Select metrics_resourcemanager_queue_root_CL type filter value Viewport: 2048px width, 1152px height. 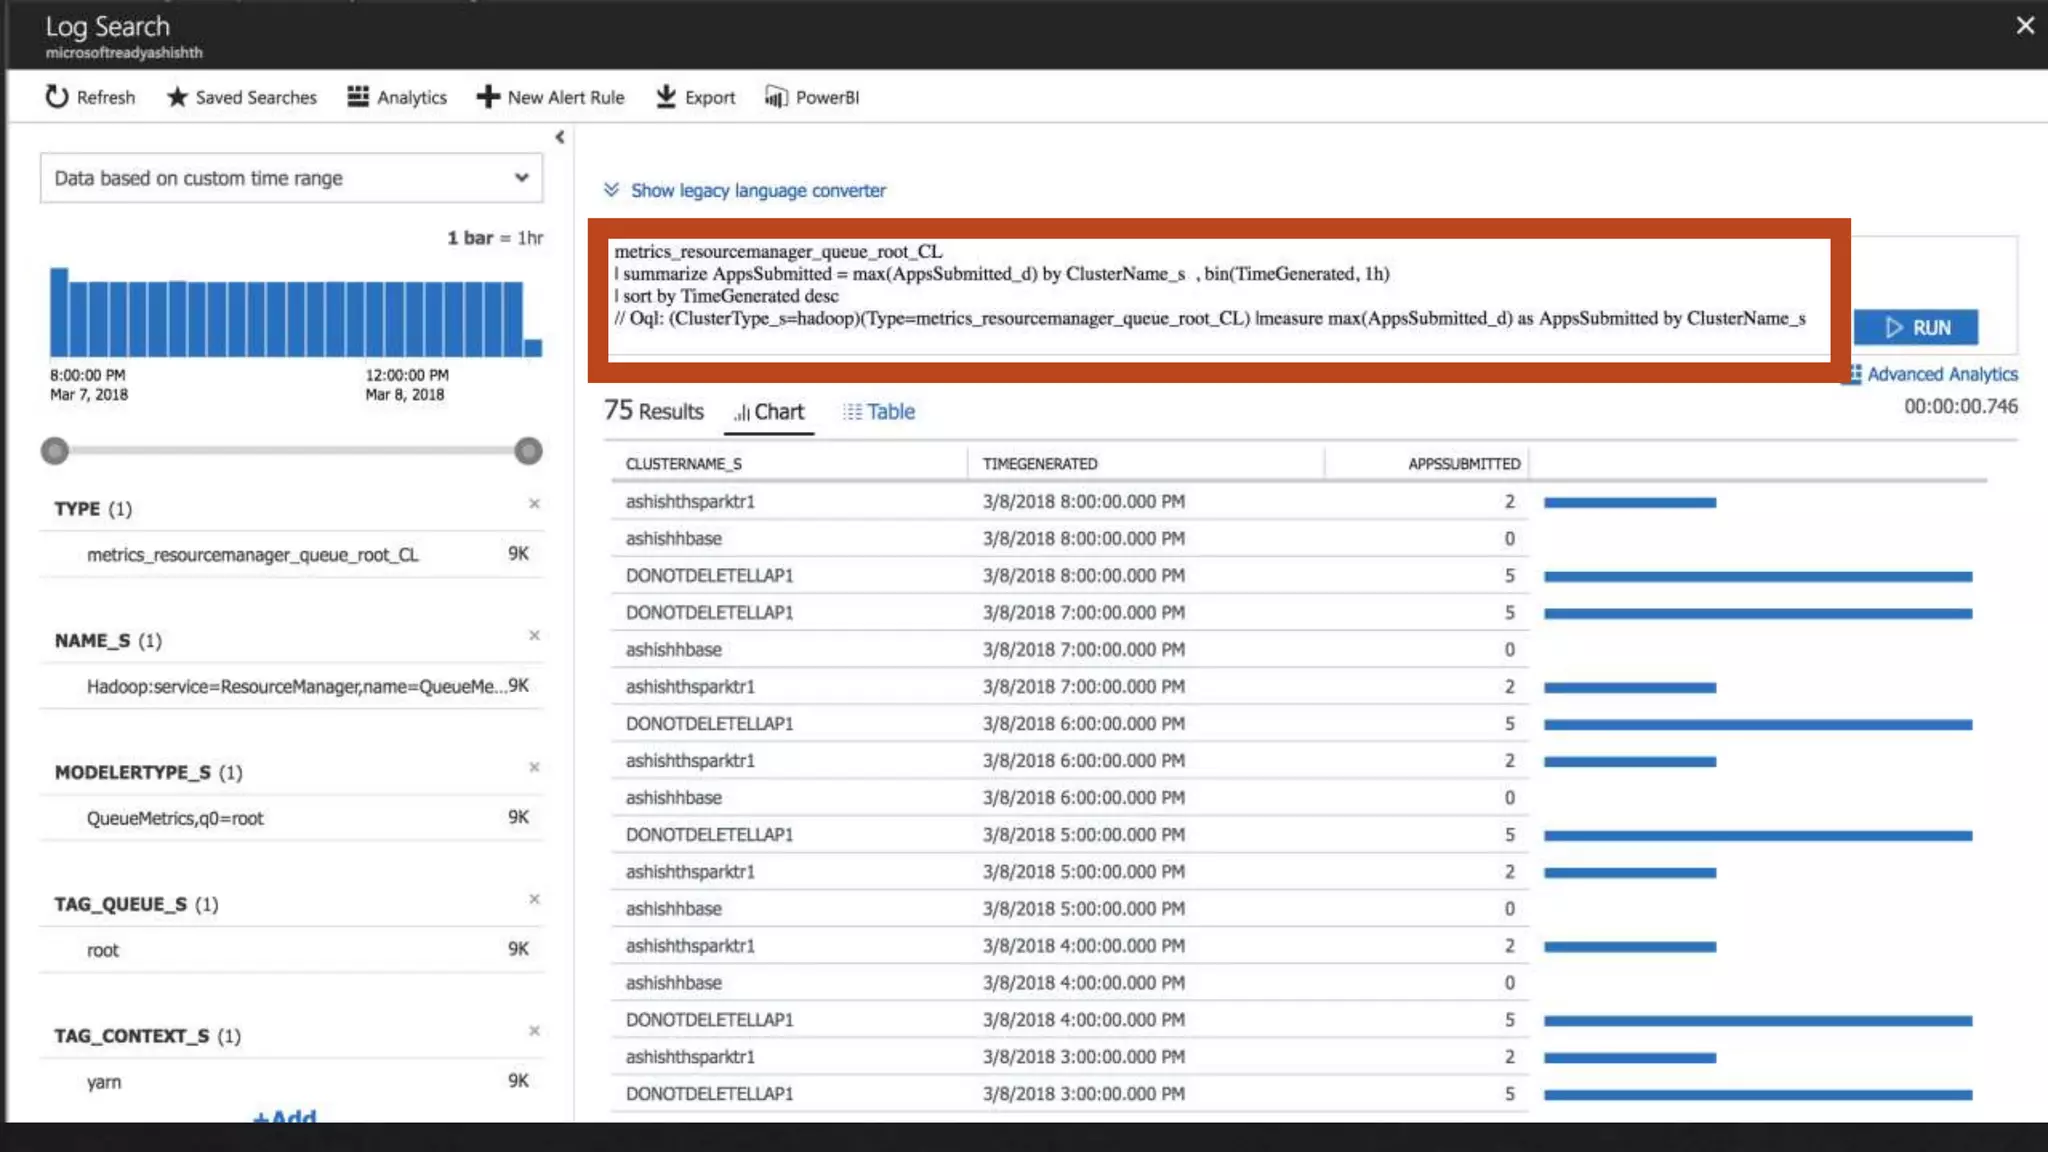253,555
